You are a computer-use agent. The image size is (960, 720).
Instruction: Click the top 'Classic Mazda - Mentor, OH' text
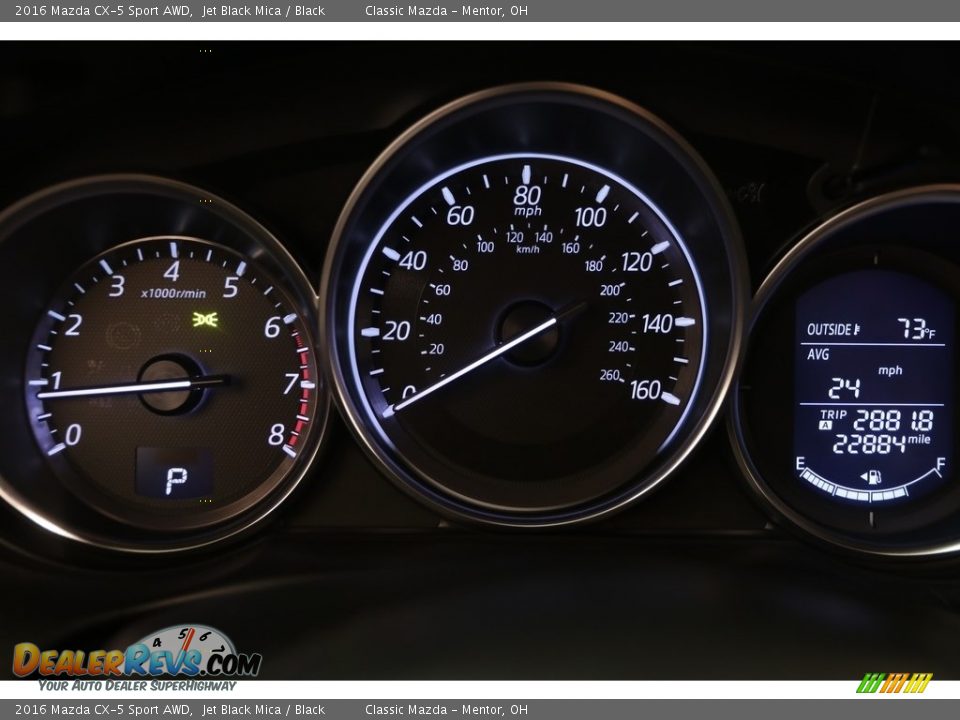(446, 11)
